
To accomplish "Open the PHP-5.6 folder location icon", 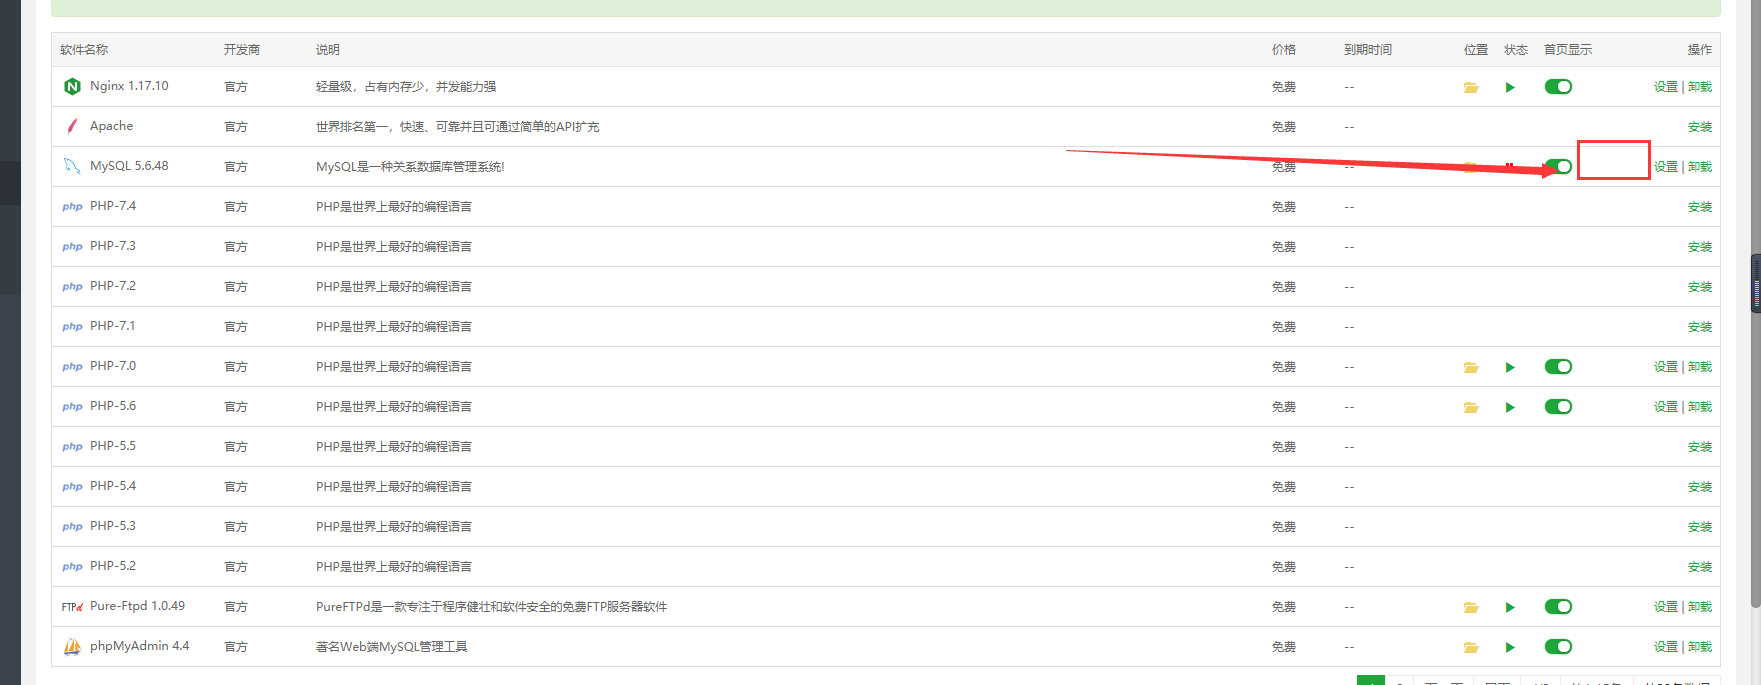I will point(1471,407).
